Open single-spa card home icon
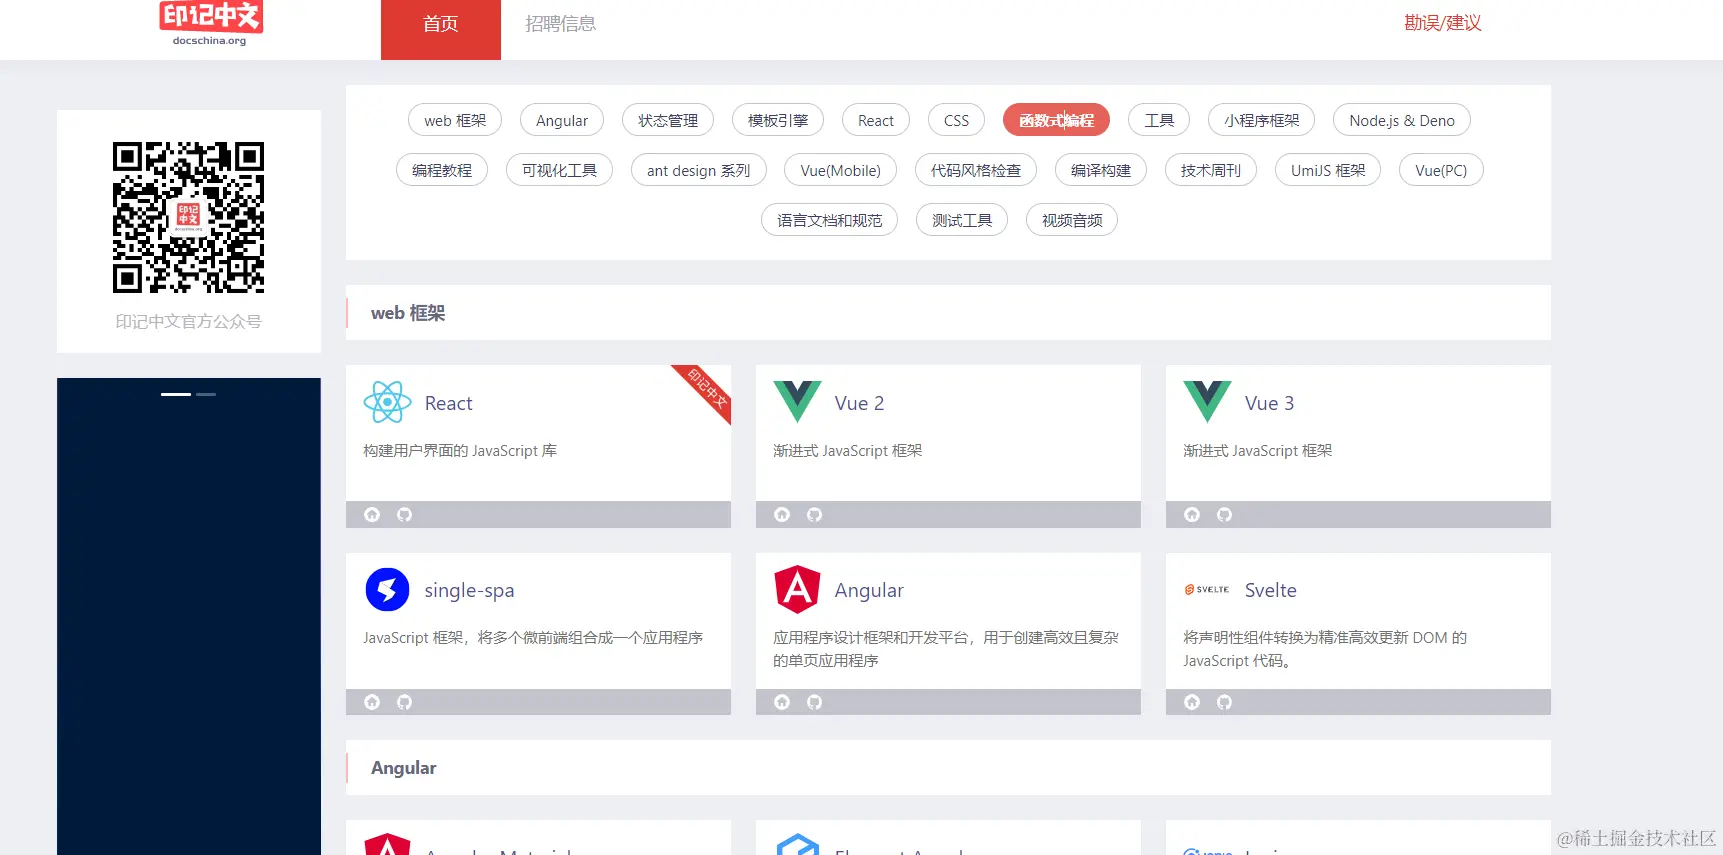Screen dimensions: 1723x855 click(x=372, y=702)
